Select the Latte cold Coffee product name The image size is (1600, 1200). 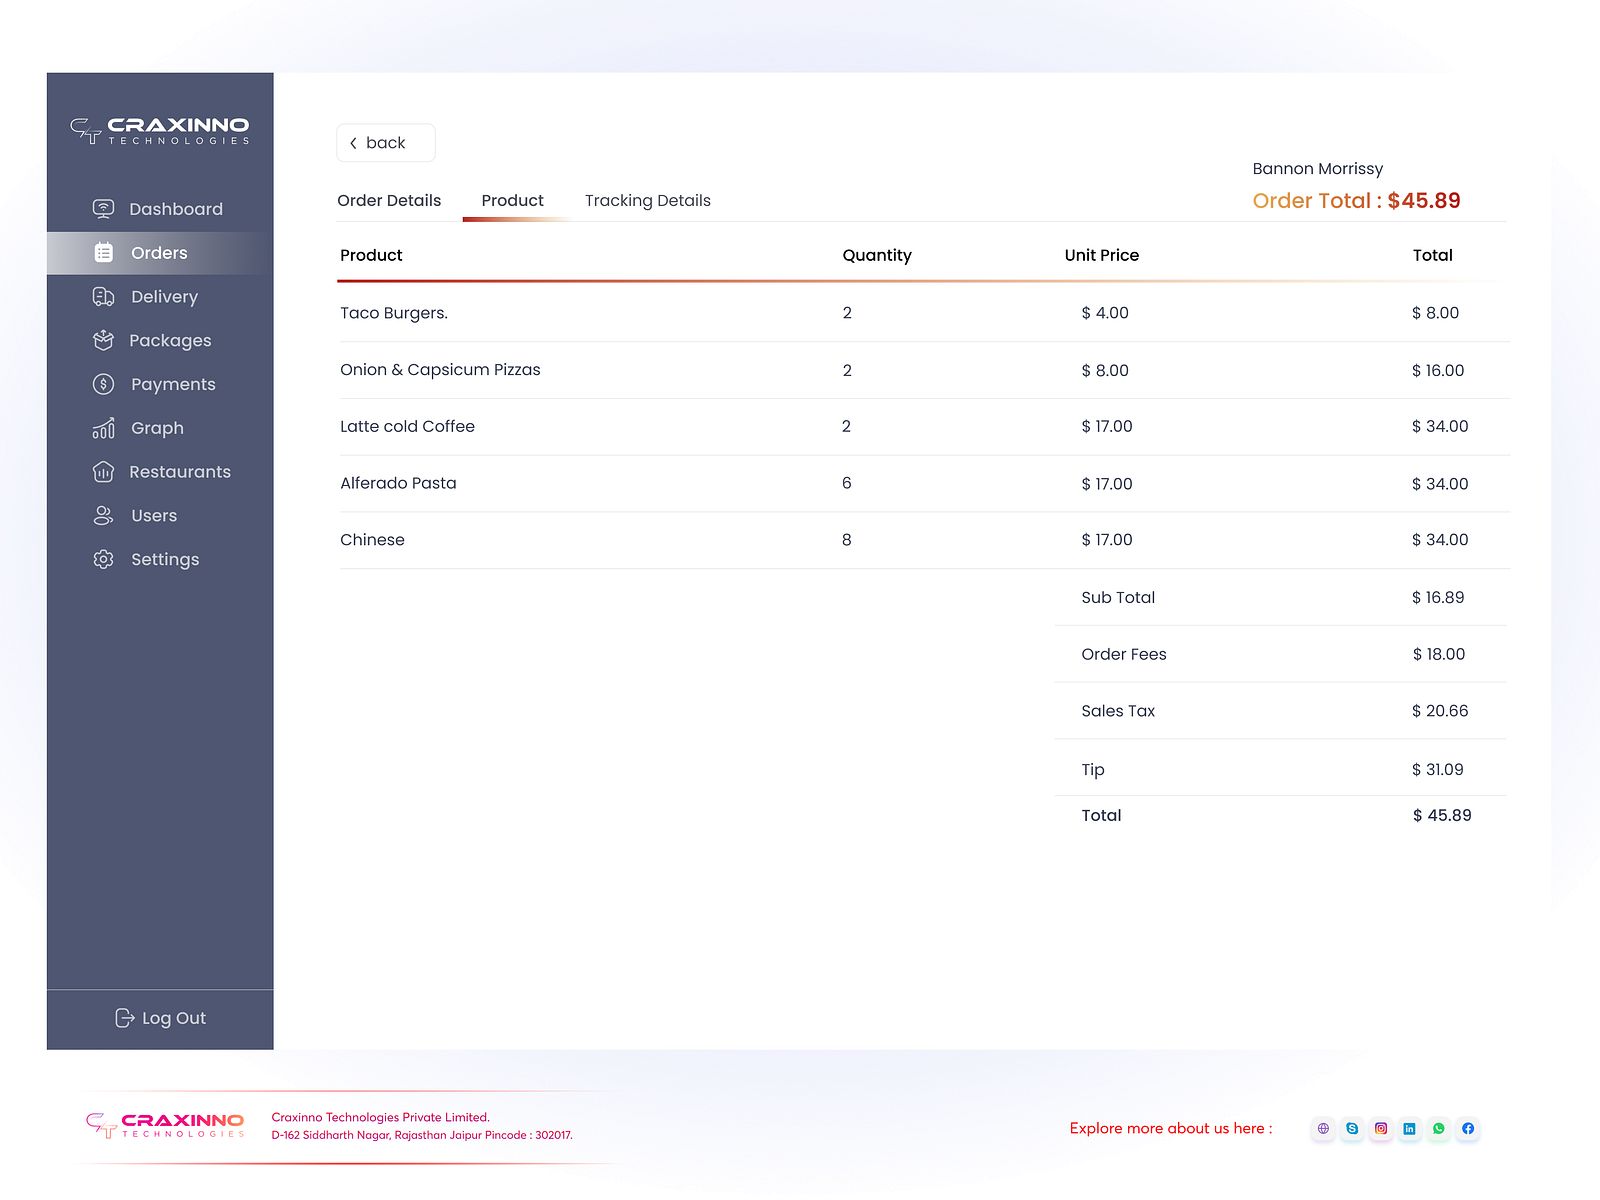[407, 426]
